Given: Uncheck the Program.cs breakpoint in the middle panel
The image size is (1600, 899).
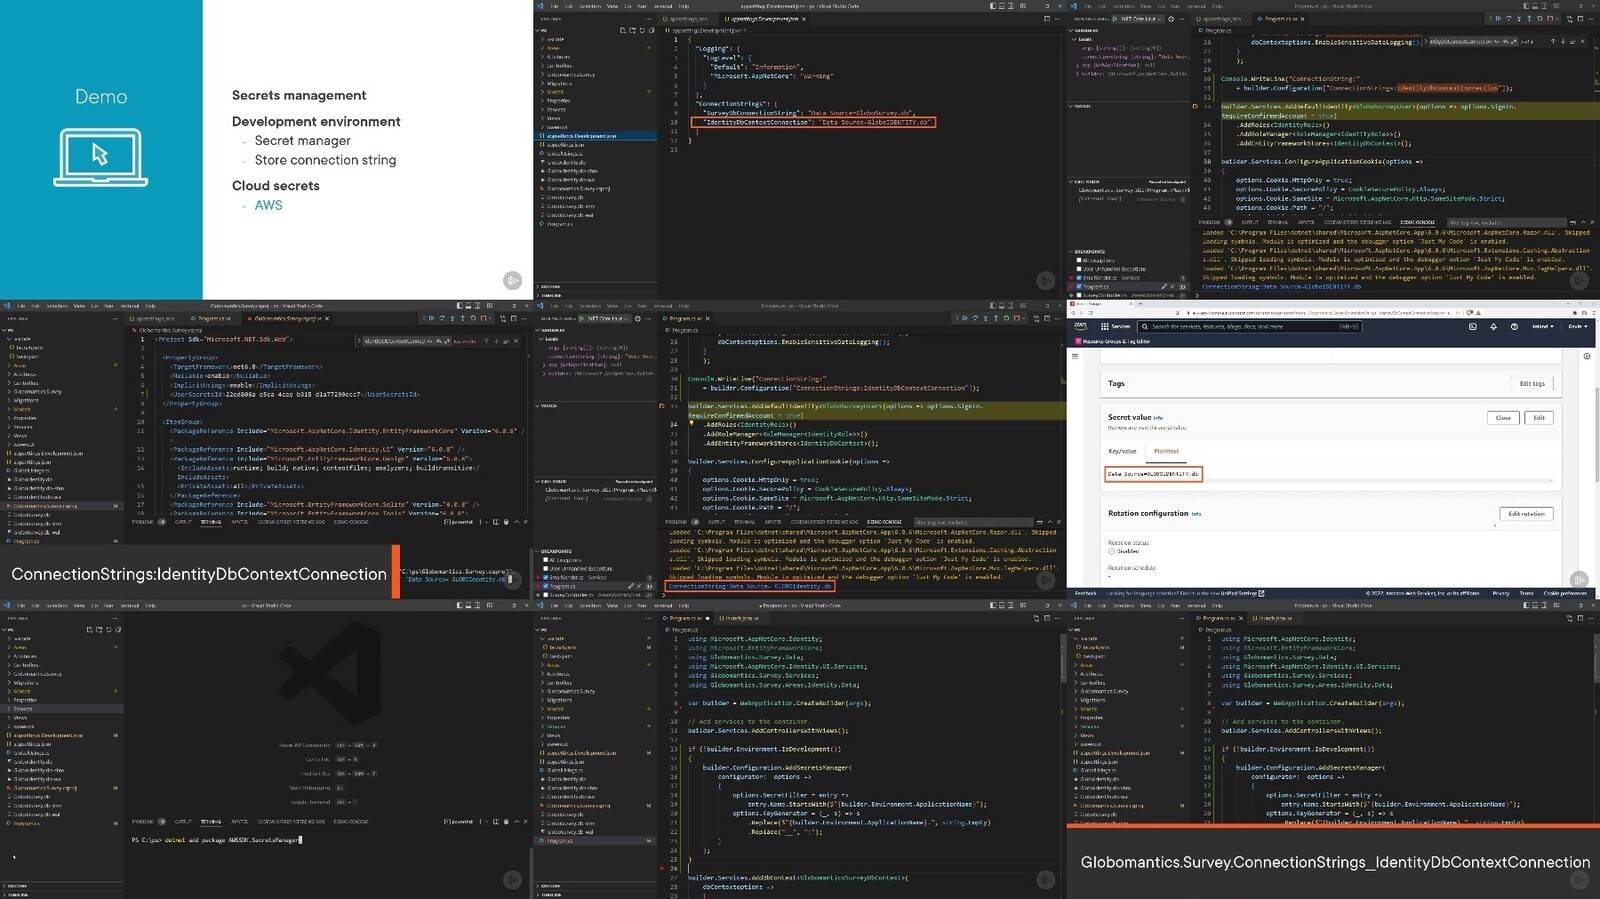Looking at the screenshot, I should (544, 586).
